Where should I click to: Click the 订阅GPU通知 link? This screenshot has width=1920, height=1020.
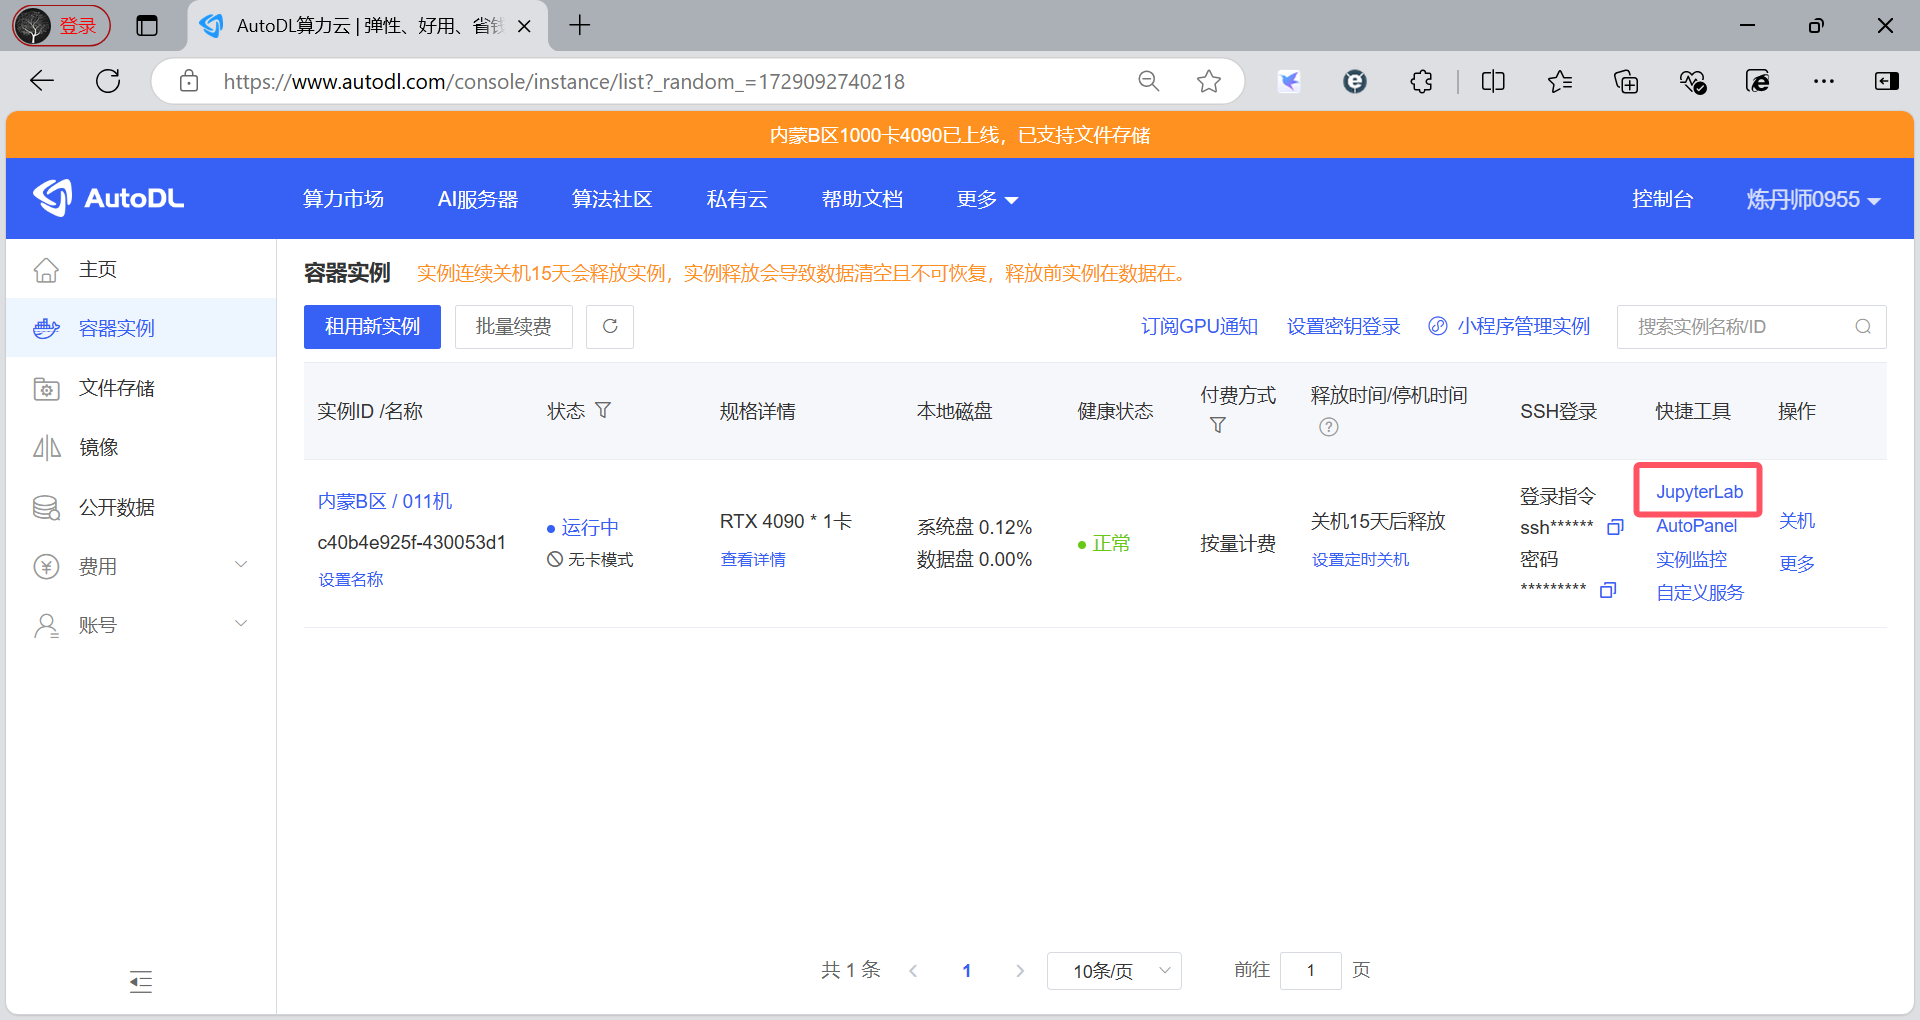pos(1199,327)
